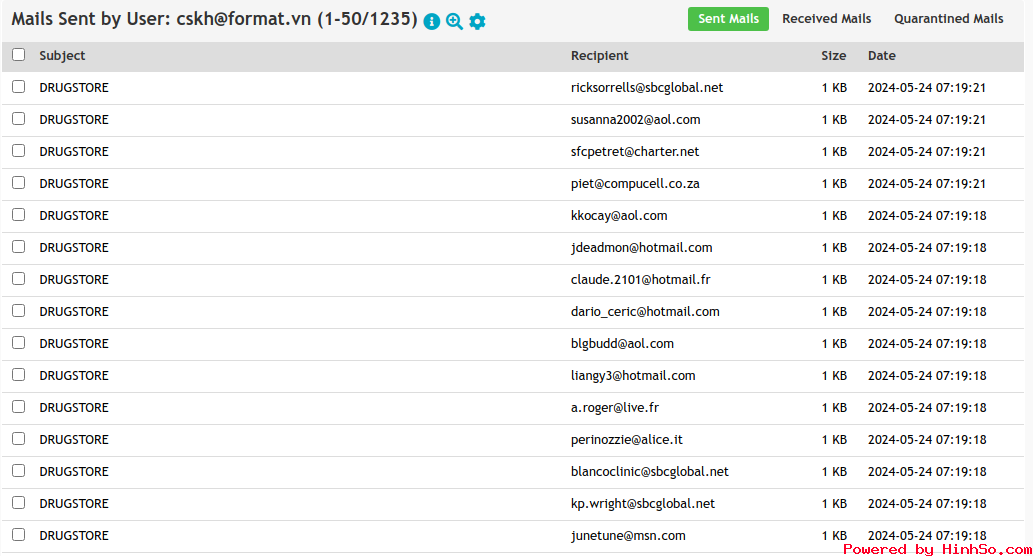Click recipient blancoclinic@sbcglobal.net
Image resolution: width=1033 pixels, height=556 pixels.
pos(650,472)
